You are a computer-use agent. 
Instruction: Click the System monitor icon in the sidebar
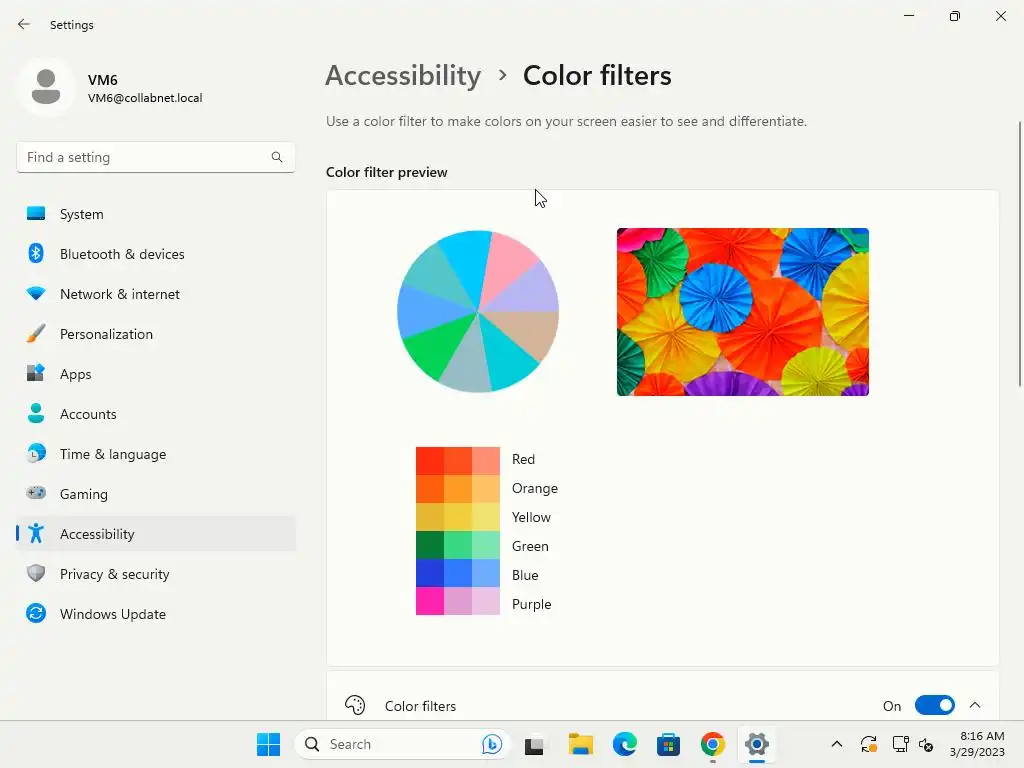[36, 214]
